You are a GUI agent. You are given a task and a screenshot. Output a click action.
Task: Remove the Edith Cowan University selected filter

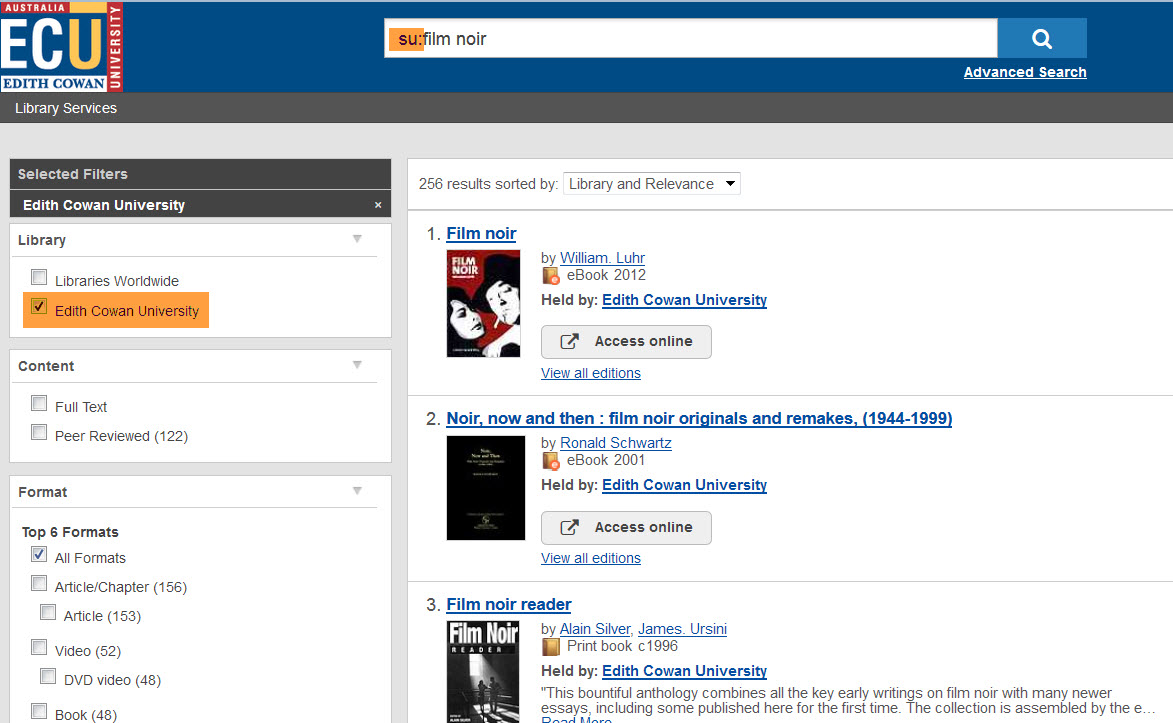tap(378, 205)
